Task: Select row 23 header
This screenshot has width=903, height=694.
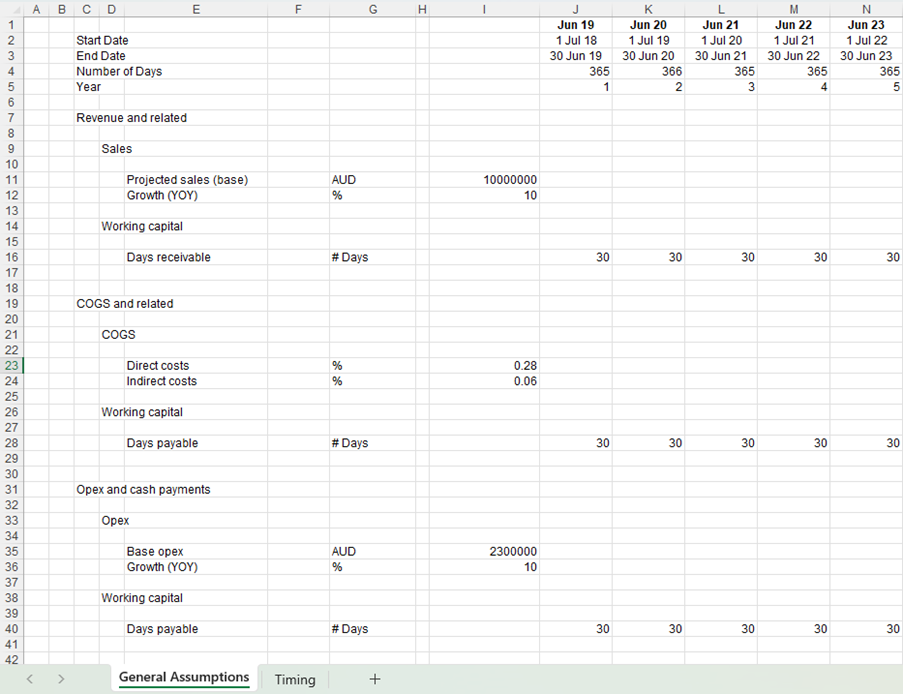Action: (11, 366)
